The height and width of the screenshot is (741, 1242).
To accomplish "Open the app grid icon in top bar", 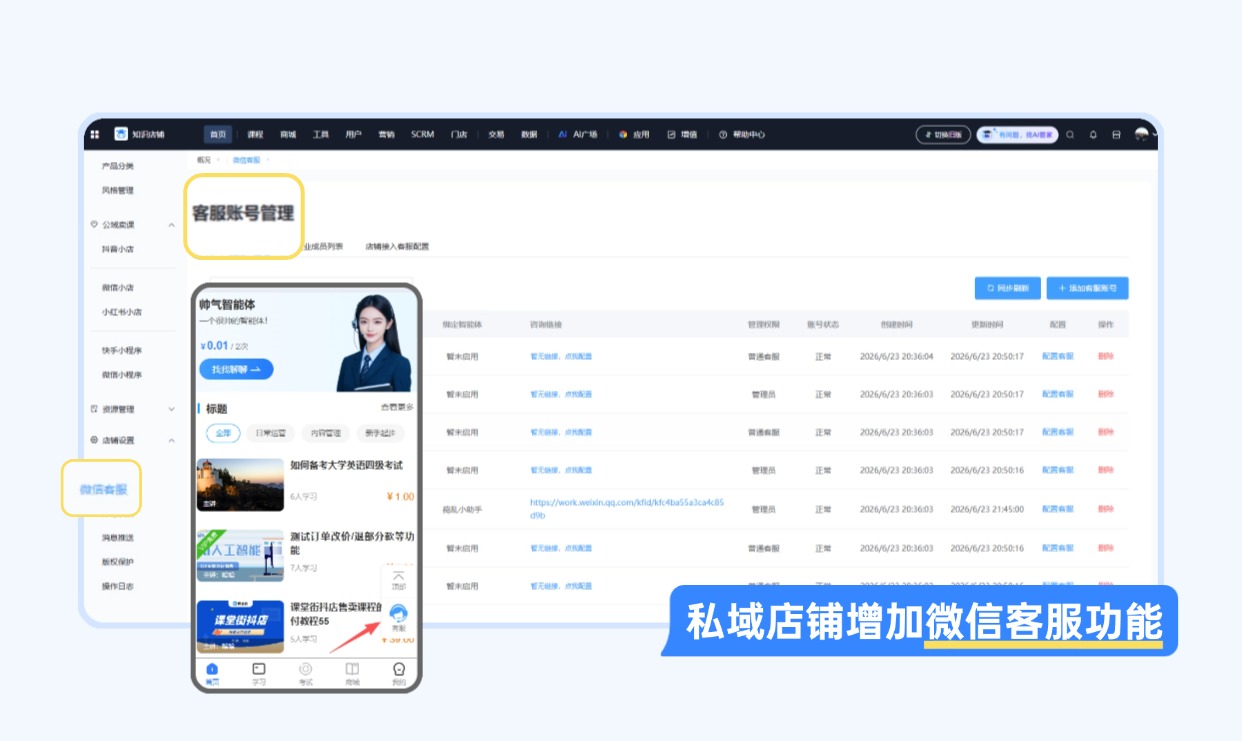I will pos(95,134).
